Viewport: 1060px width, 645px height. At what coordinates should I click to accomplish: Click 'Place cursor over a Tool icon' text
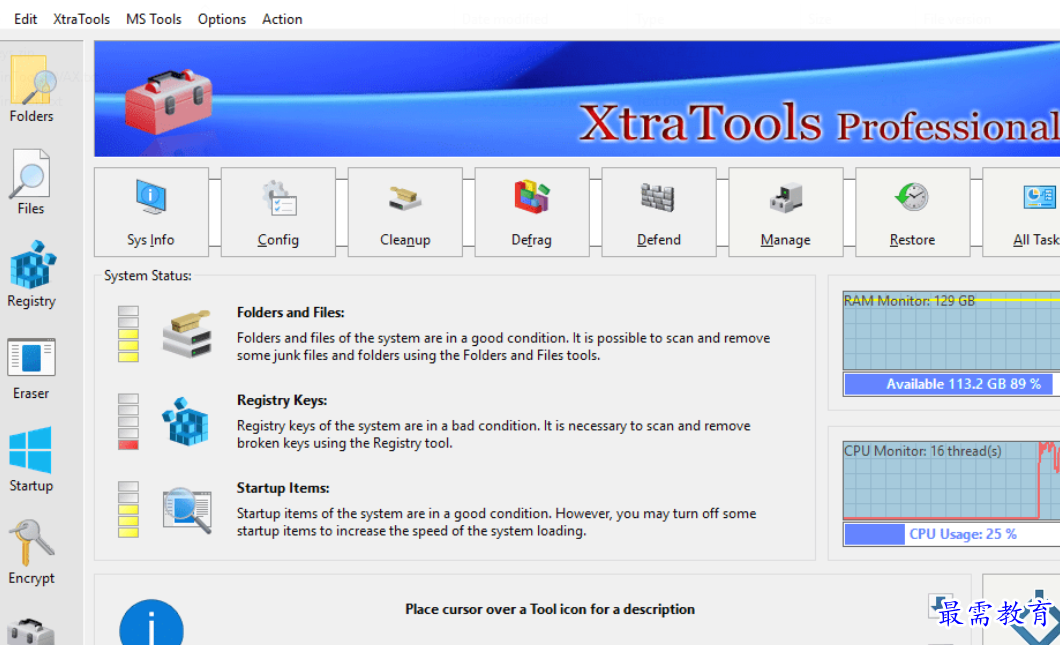550,609
